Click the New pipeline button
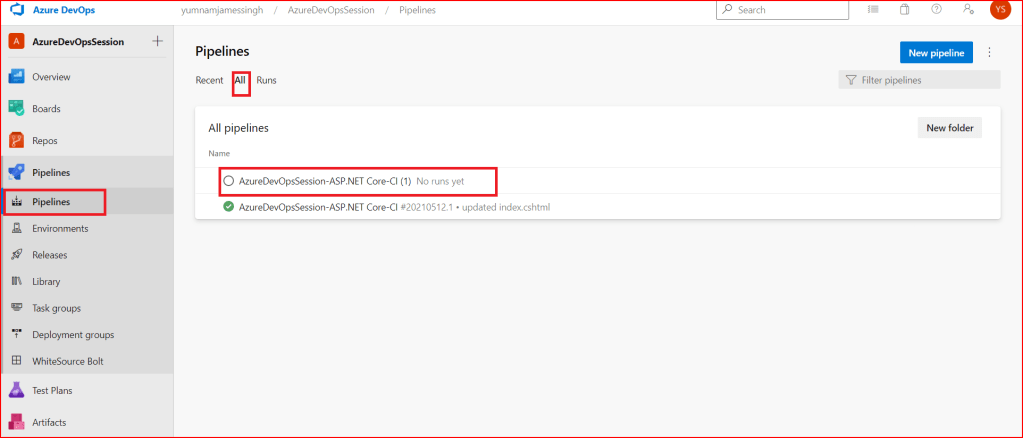Screen dimensions: 1023x438 pos(935,52)
